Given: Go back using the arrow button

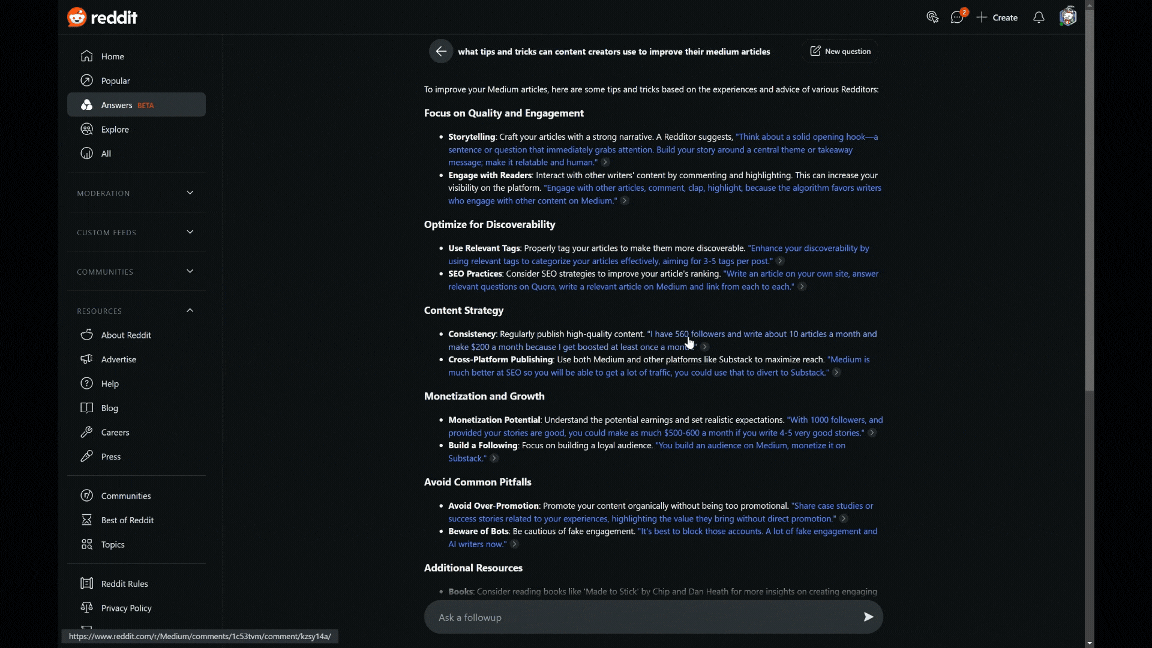Looking at the screenshot, I should point(441,51).
